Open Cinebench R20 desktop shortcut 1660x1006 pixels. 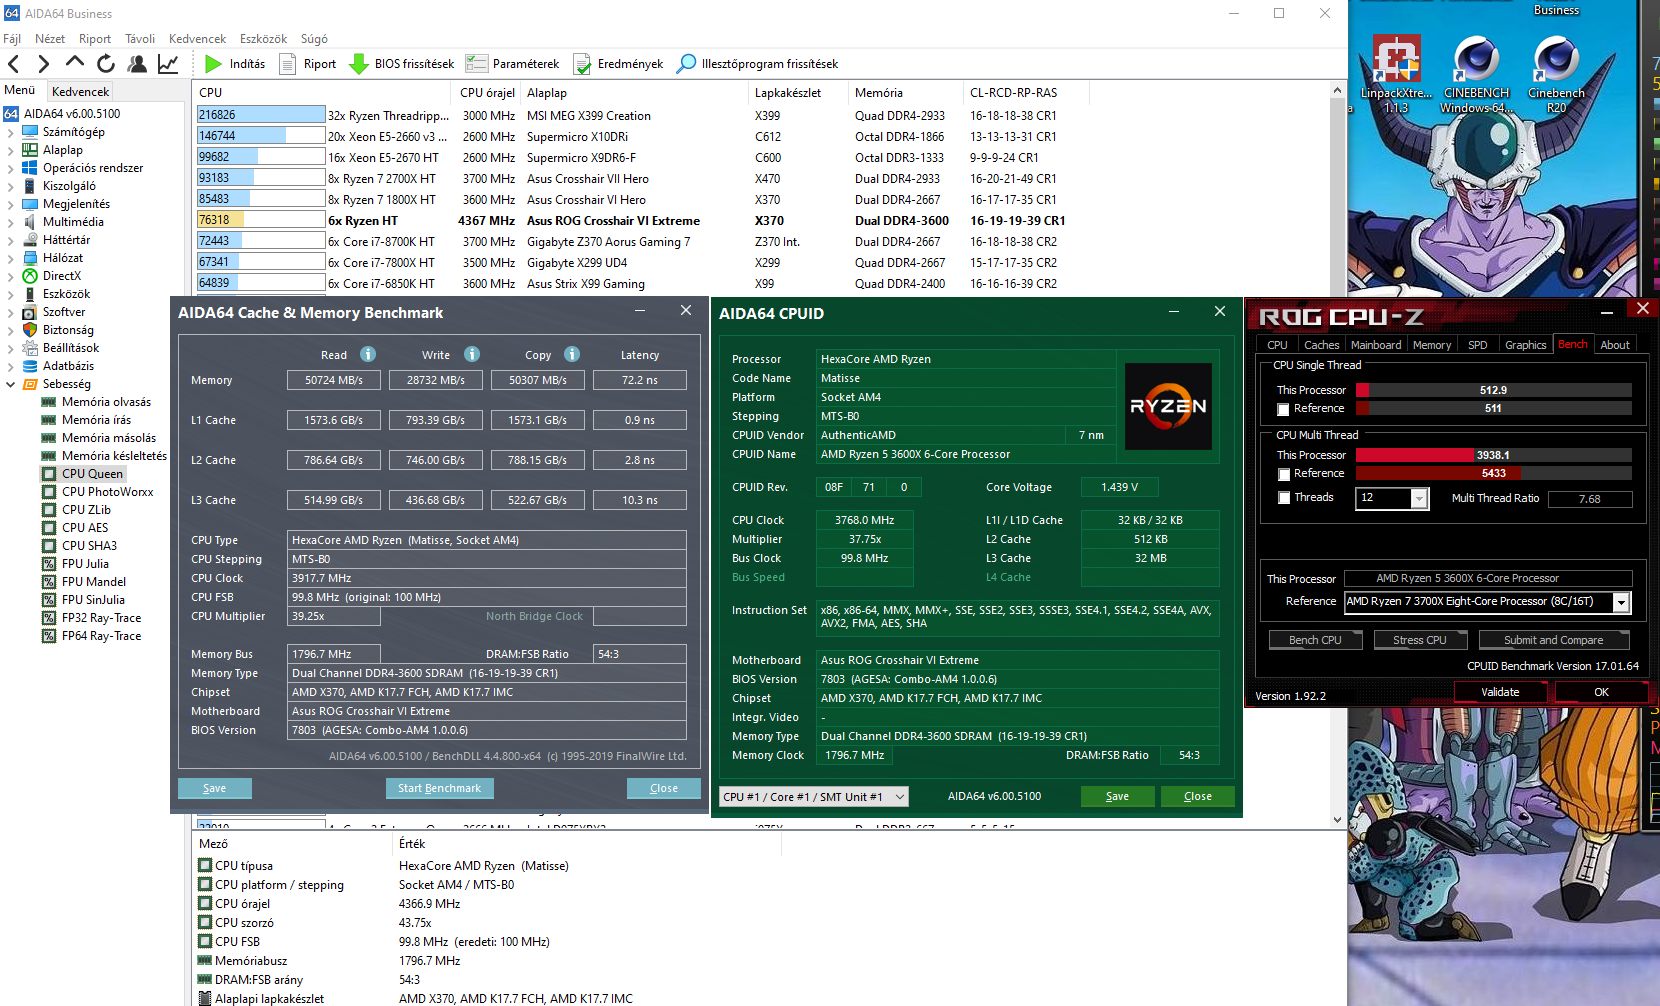click(1557, 75)
